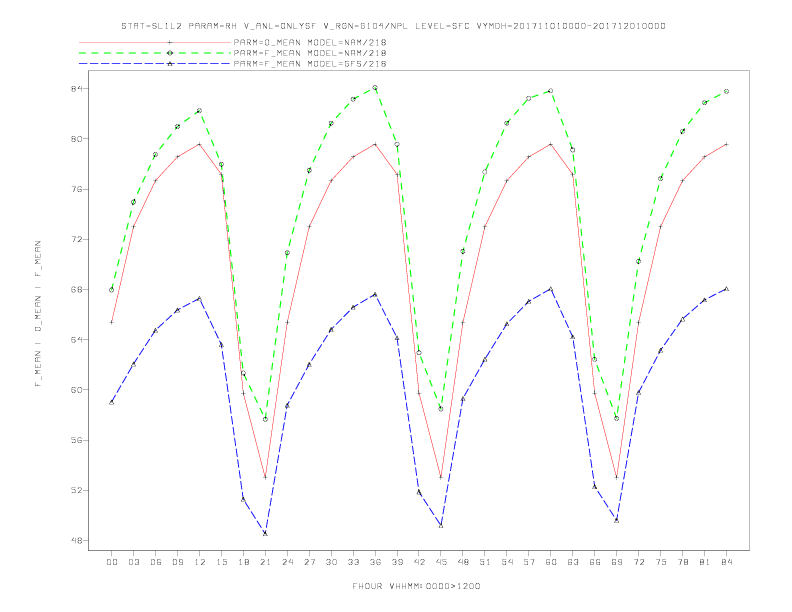Click the chart title starting with STAT=SL1L2 PARAM=RH
This screenshot has height=612, width=792.
tap(393, 26)
